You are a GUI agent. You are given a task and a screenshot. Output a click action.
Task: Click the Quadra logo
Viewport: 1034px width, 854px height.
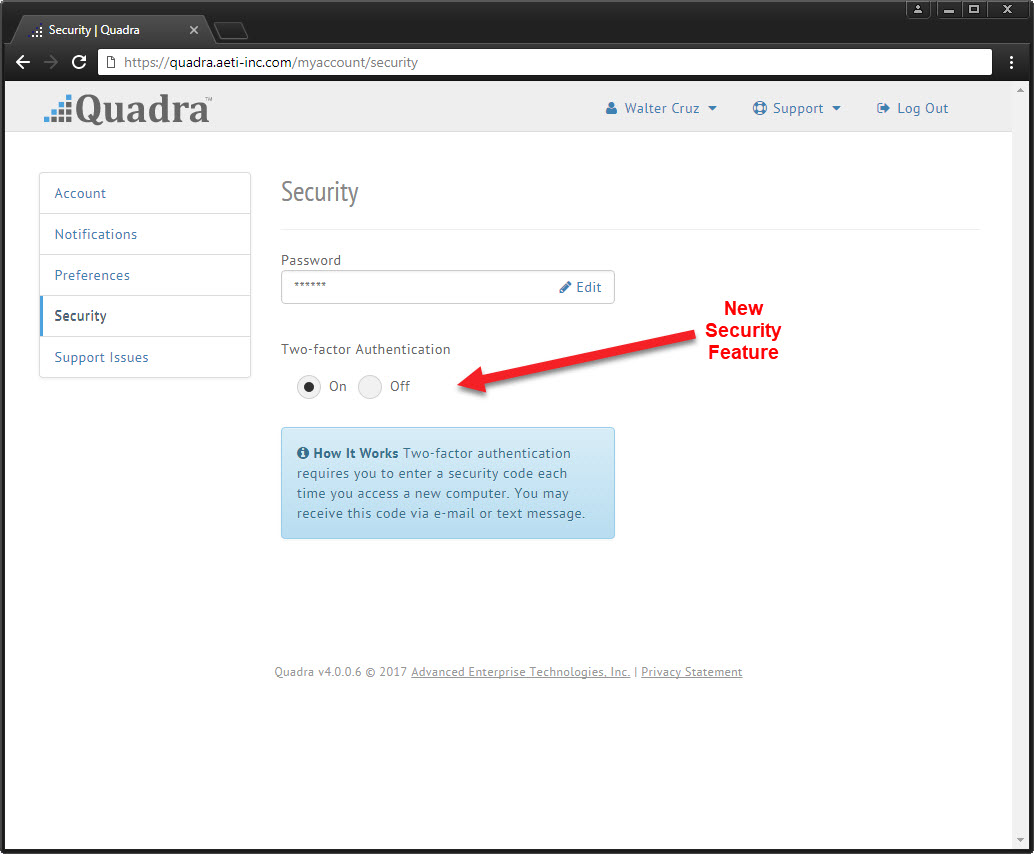click(x=128, y=109)
